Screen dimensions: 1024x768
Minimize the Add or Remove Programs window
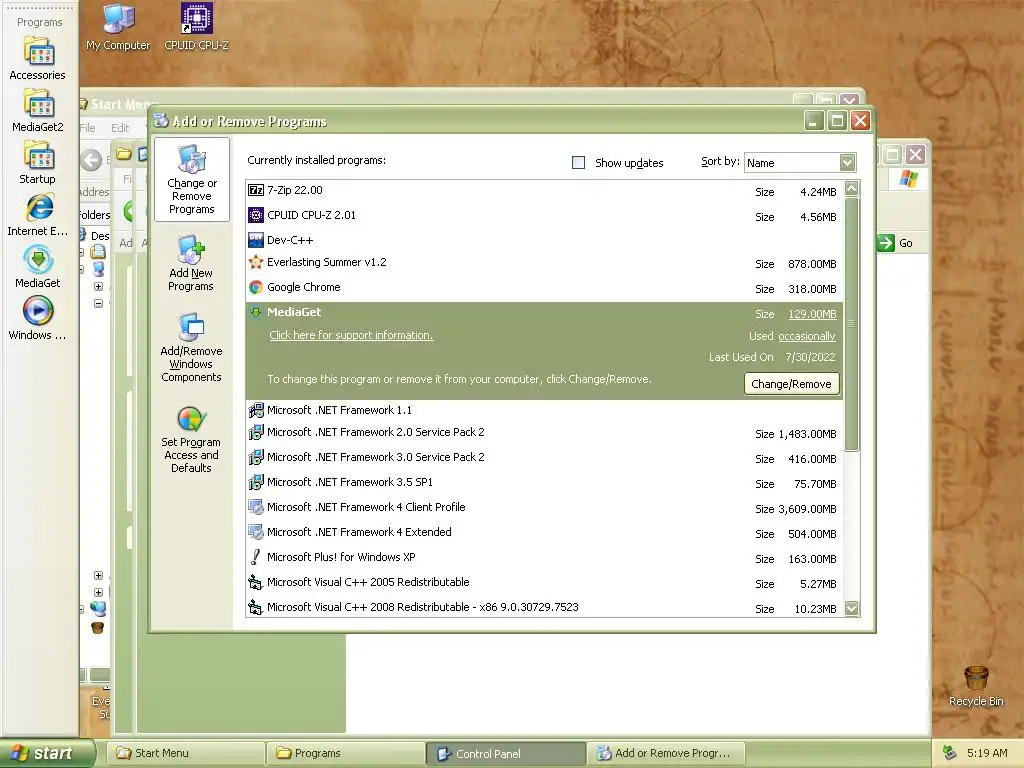click(814, 121)
